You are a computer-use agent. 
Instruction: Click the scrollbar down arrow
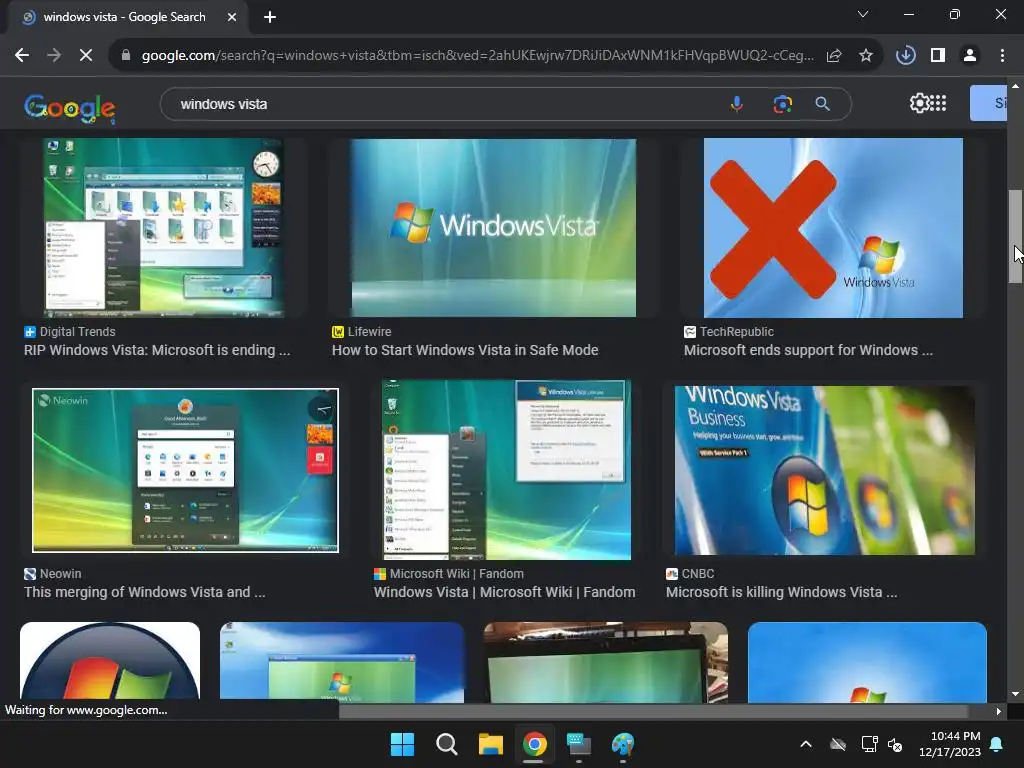click(x=1015, y=694)
